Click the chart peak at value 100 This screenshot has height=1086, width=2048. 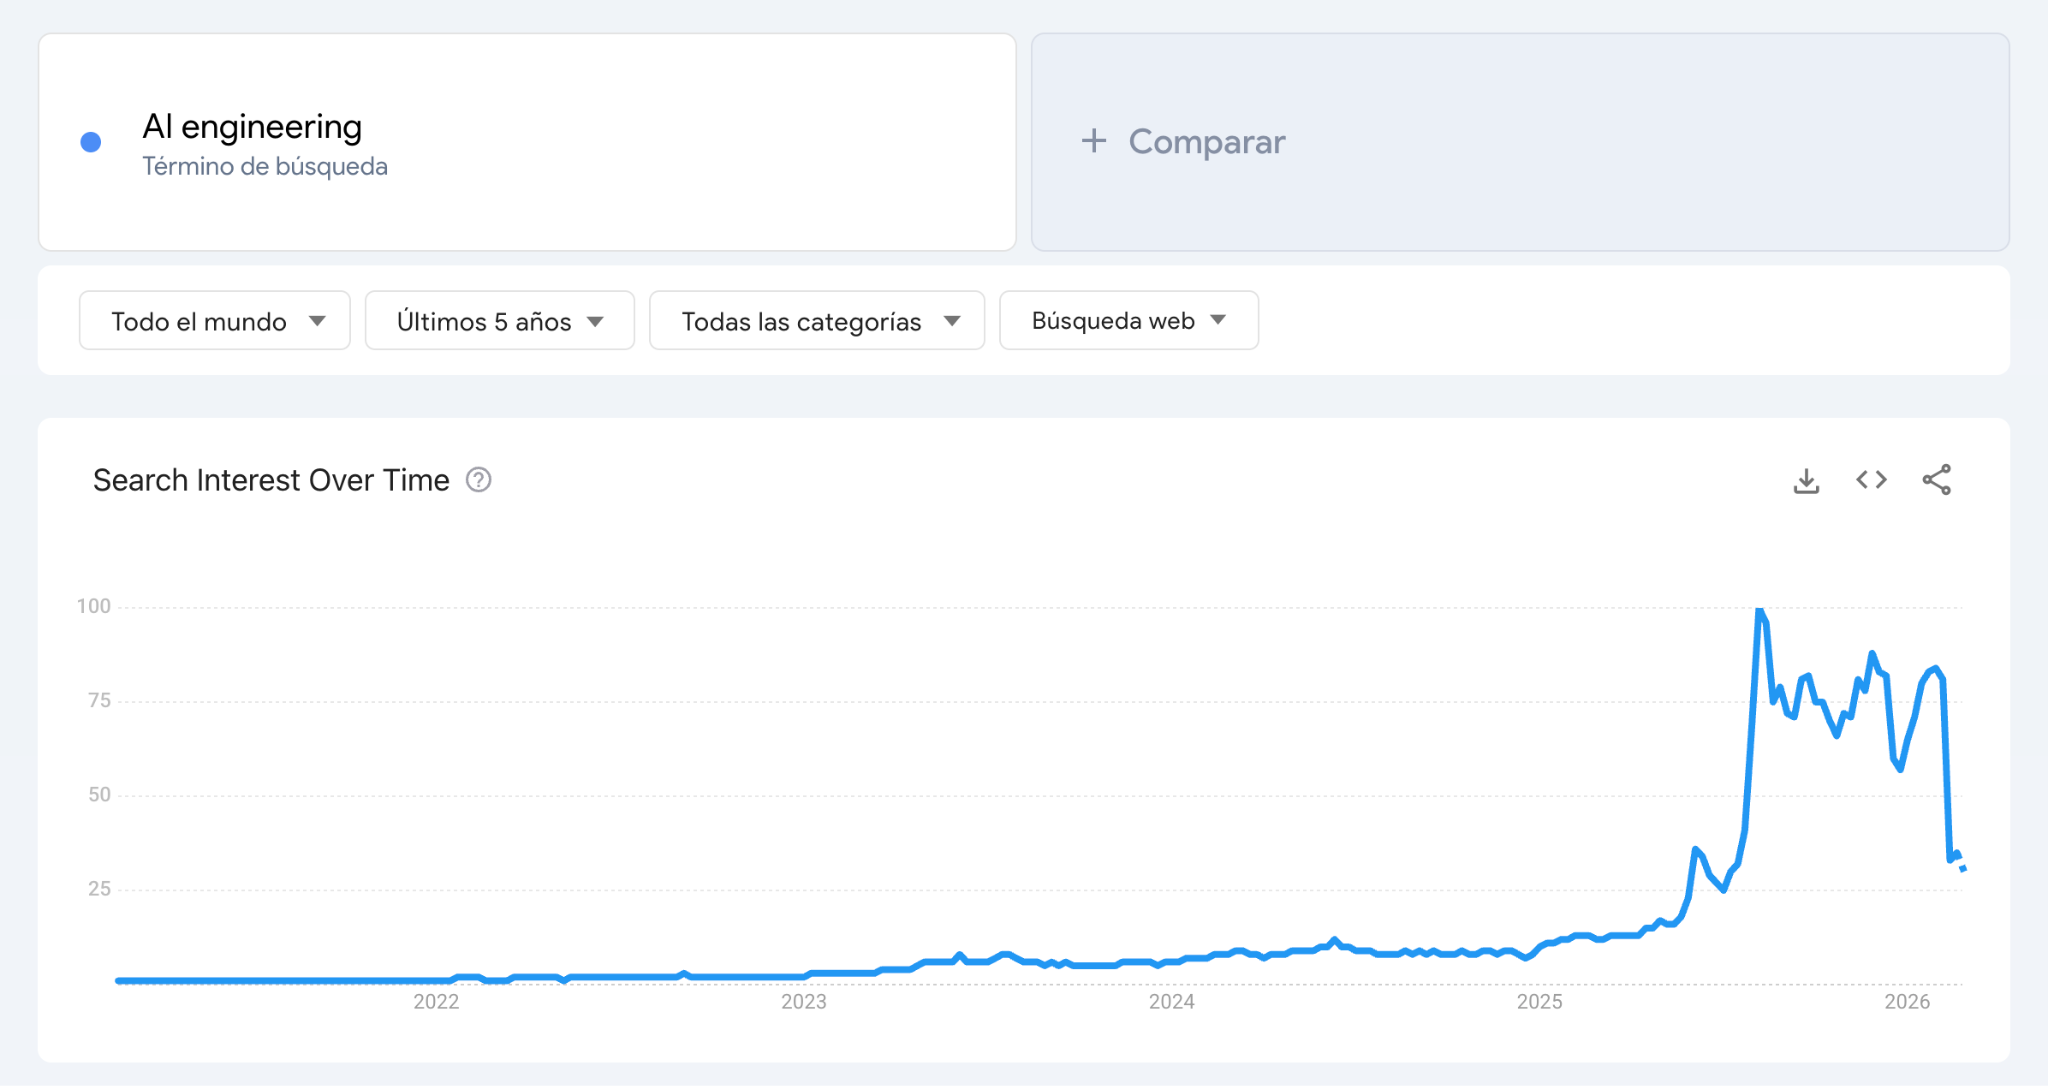(1759, 610)
